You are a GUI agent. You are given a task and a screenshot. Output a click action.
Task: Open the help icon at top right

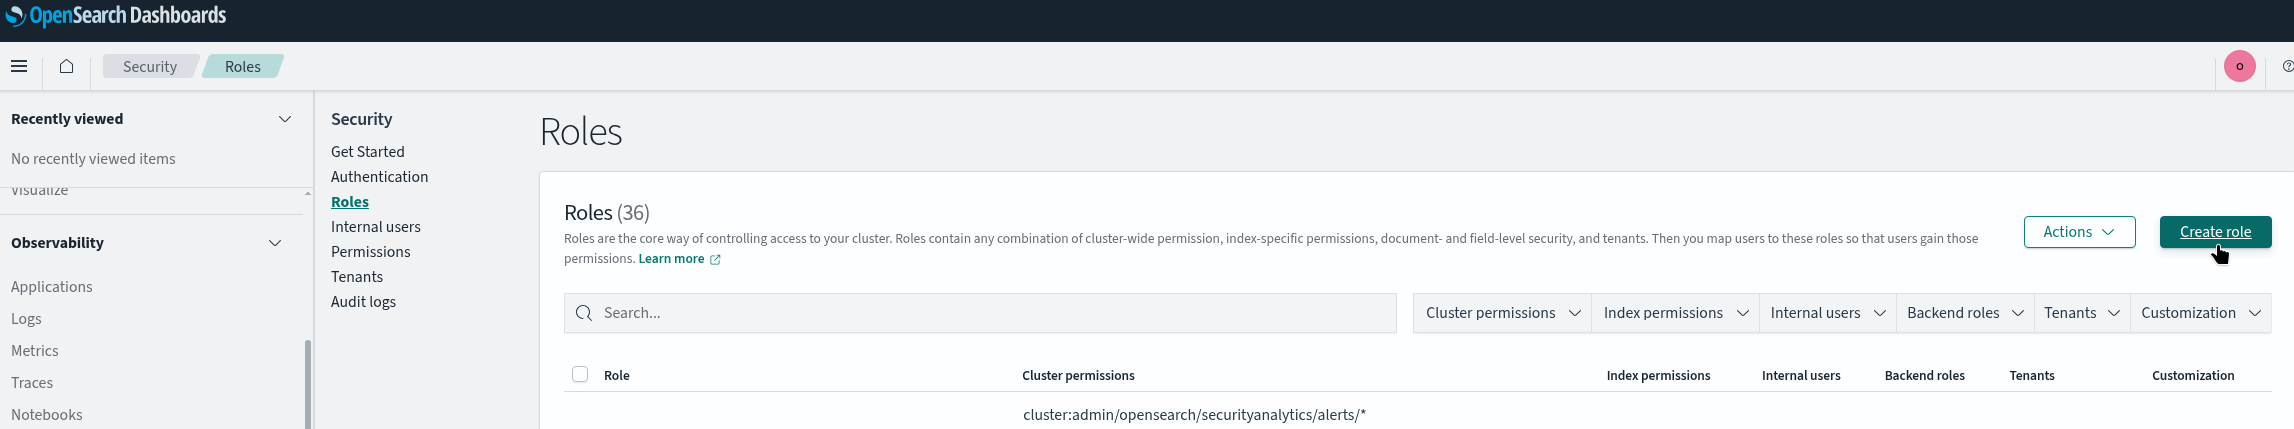click(2288, 66)
